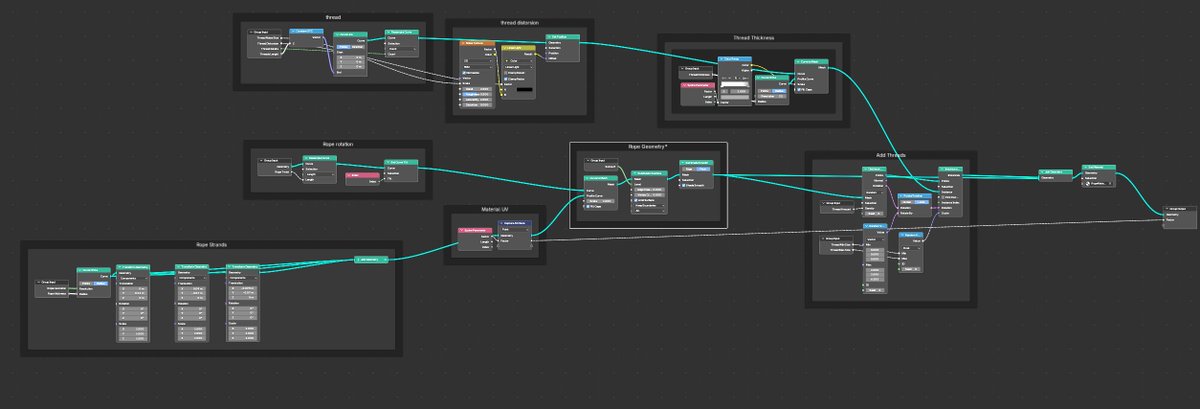Viewport: 1200px width, 409px height.
Task: Collapse the Curve to Mesh node in Thread Thickness
Action: pyautogui.click(x=797, y=62)
